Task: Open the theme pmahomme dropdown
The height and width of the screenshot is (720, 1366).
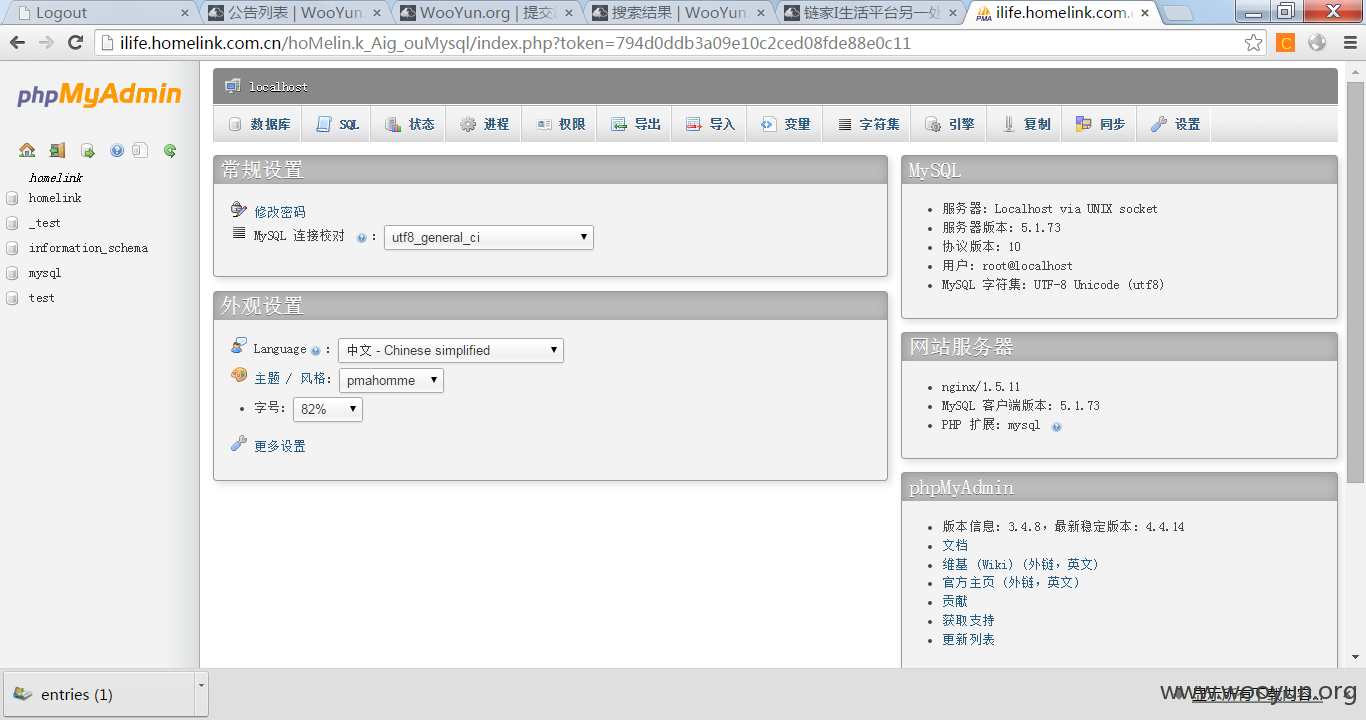Action: click(391, 380)
